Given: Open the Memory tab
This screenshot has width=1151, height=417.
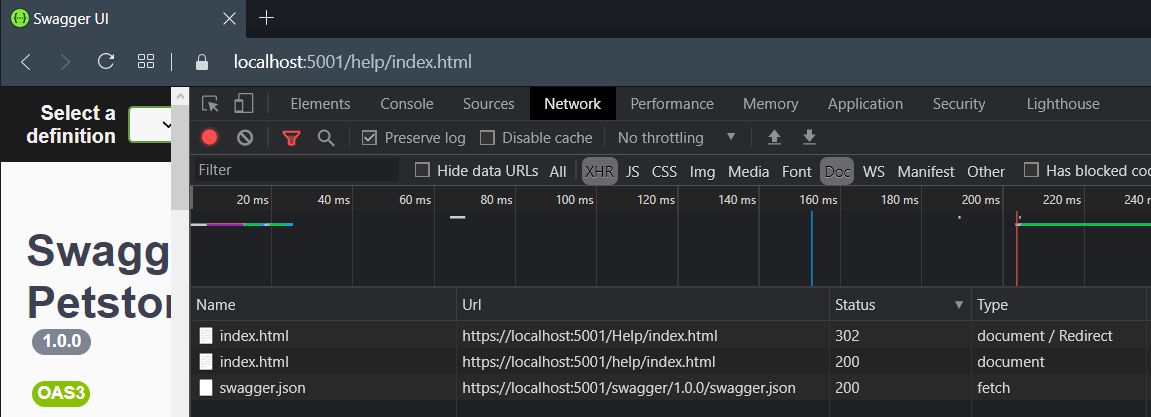Looking at the screenshot, I should pyautogui.click(x=770, y=104).
